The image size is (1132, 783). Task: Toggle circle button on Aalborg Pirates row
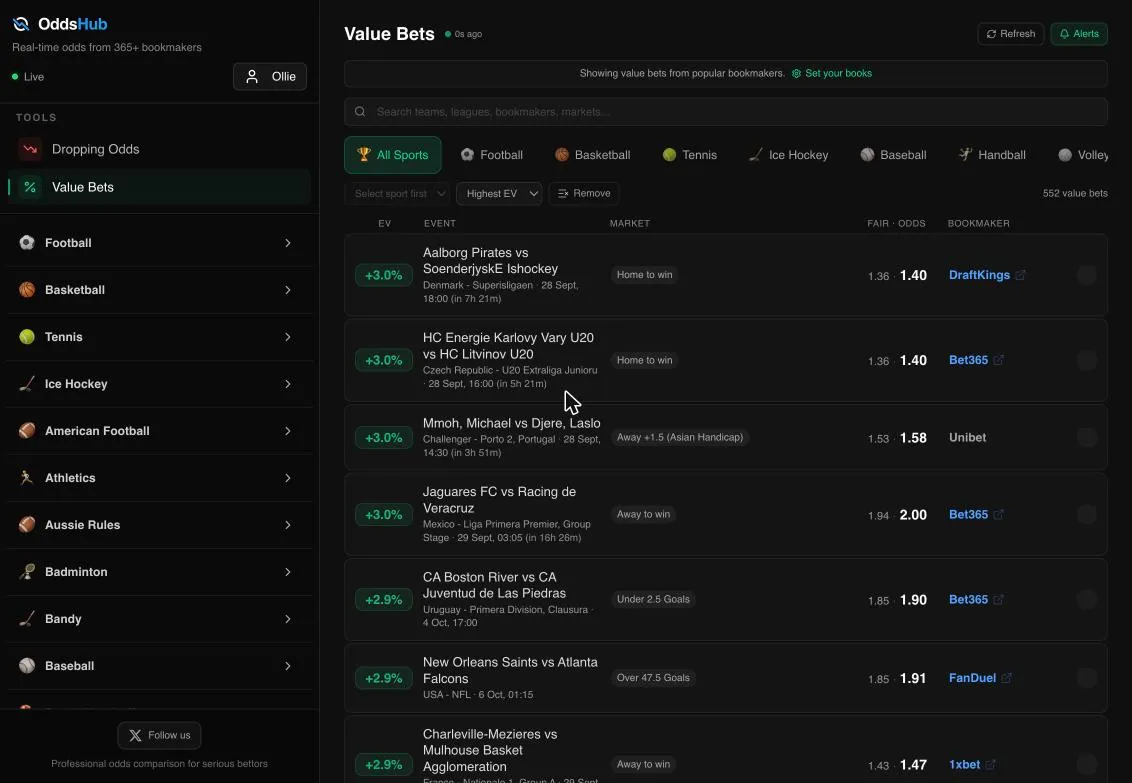[1087, 275]
